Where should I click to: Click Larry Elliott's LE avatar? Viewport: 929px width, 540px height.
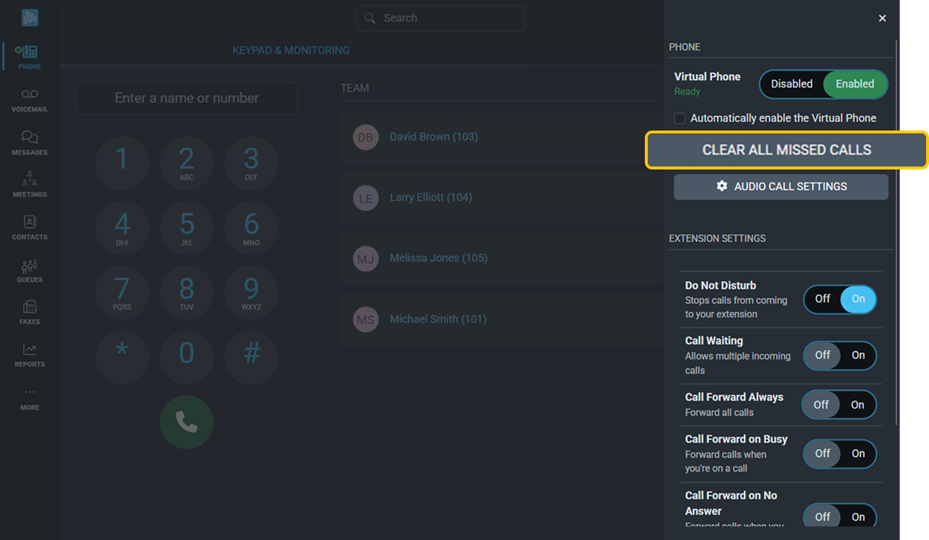click(366, 198)
